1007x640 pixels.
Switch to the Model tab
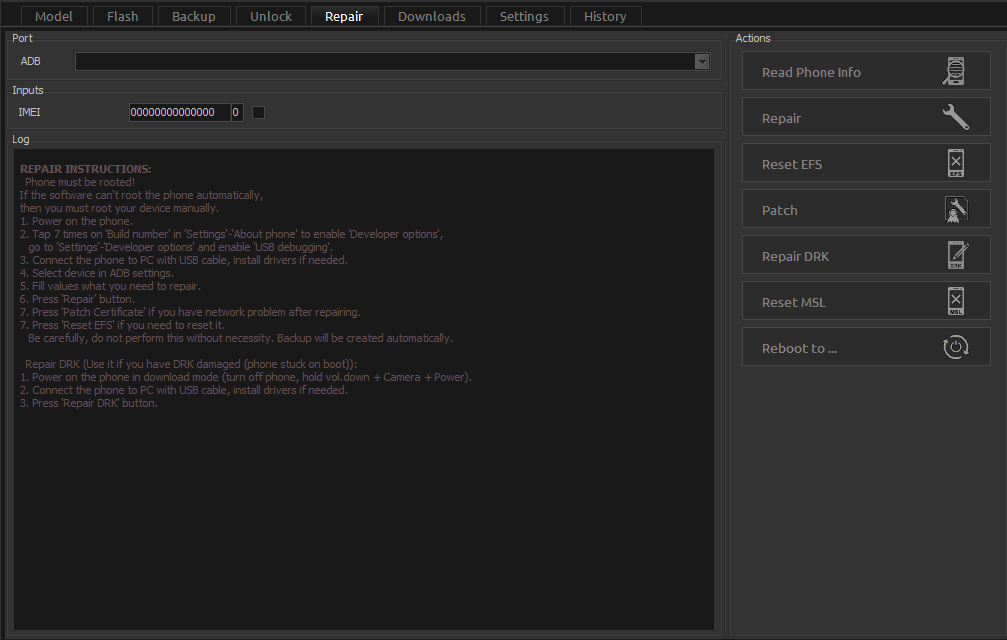[x=54, y=16]
